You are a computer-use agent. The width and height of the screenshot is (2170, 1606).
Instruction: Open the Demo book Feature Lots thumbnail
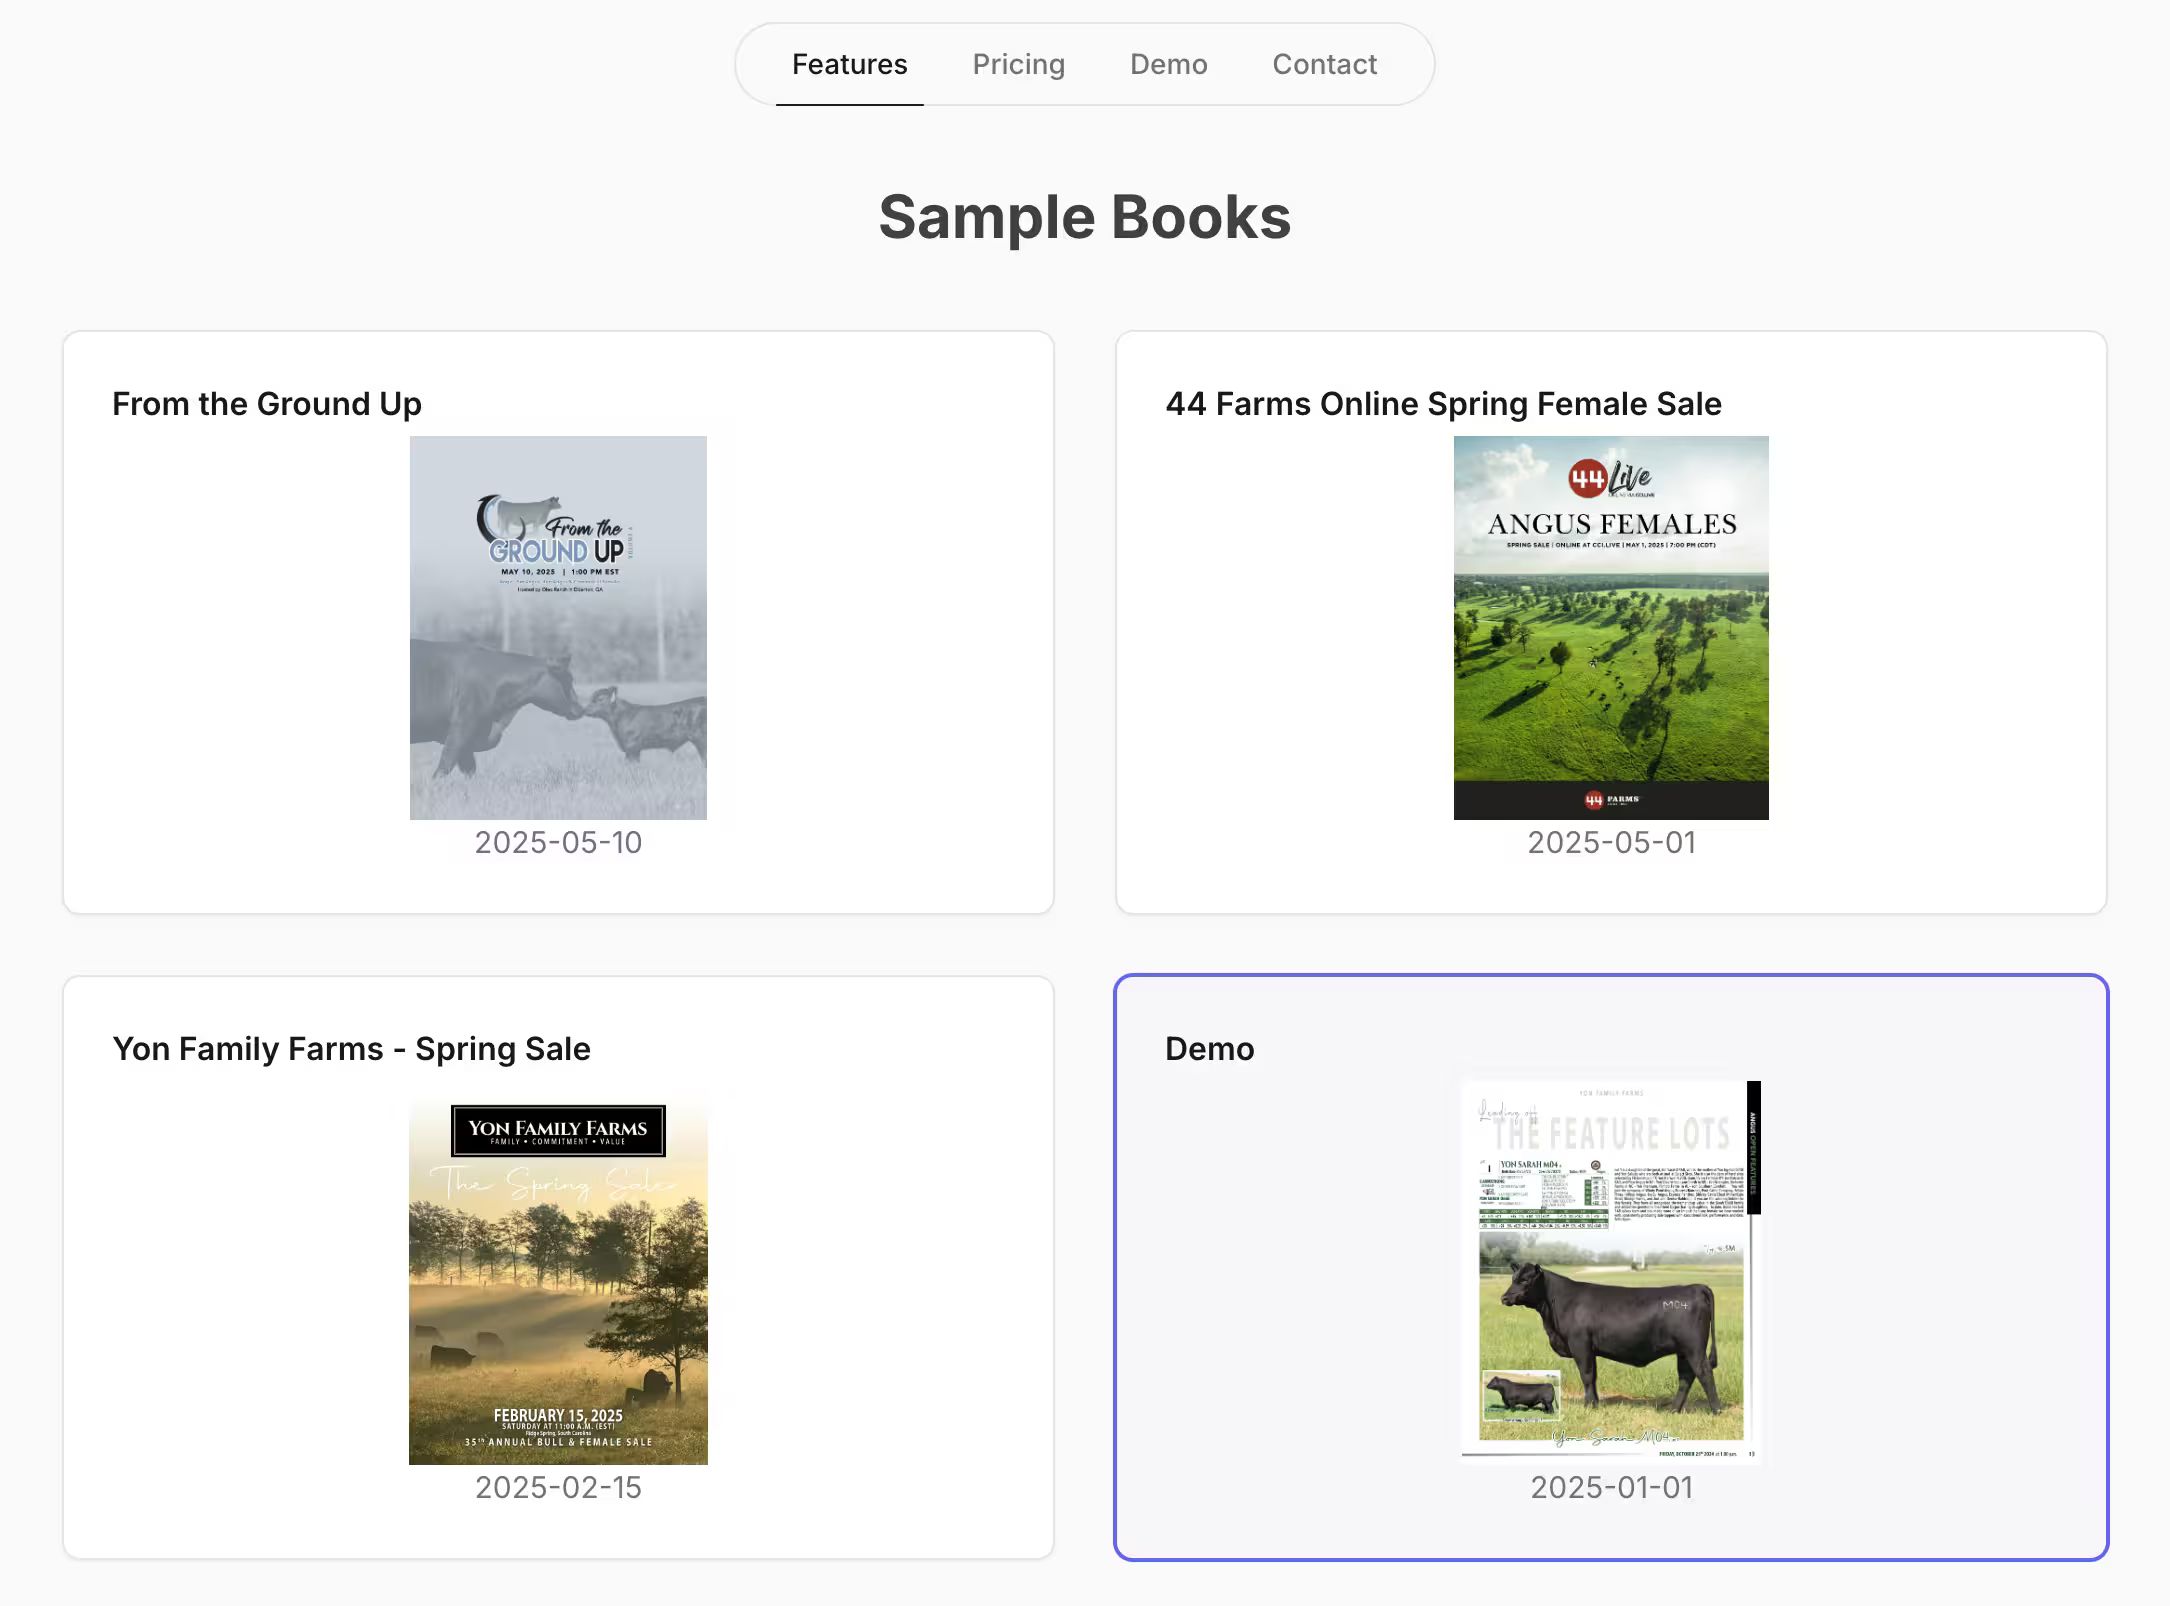(1611, 1273)
